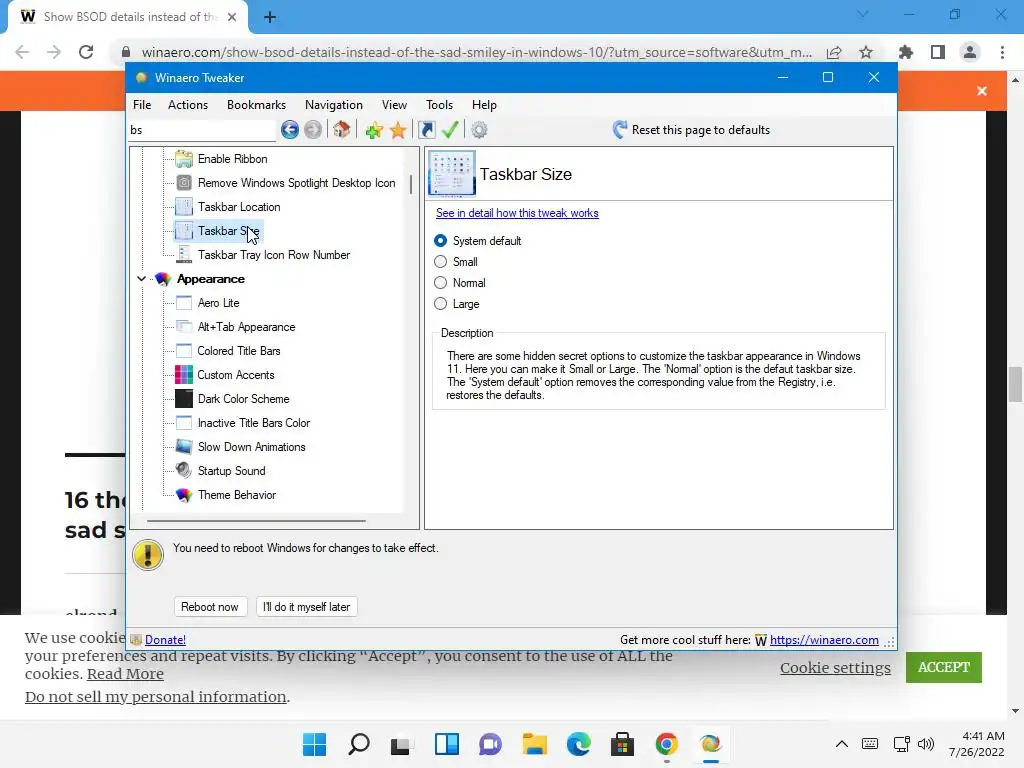
Task: Click I'll do it myself later button
Action: point(306,607)
